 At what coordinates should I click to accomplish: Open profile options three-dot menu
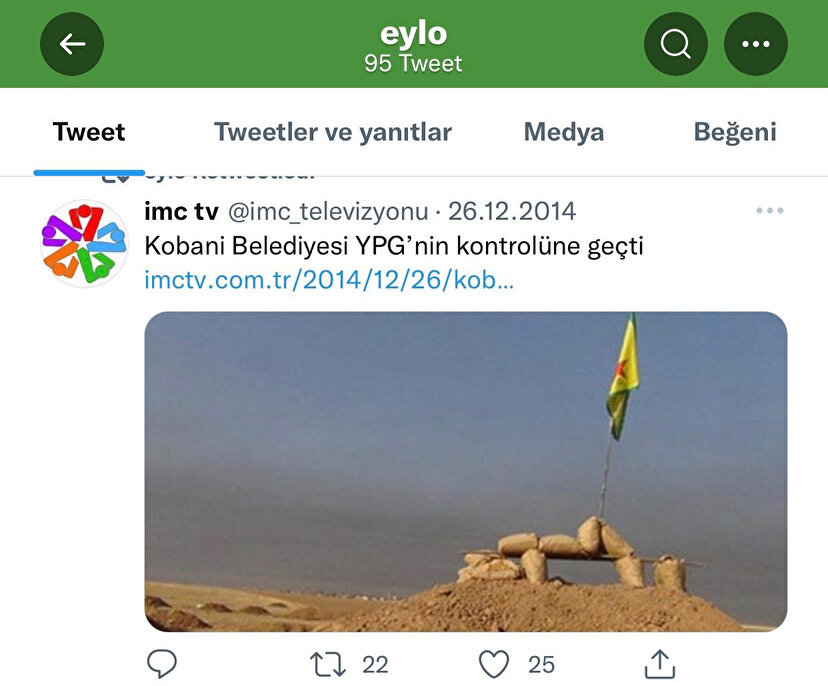point(756,44)
